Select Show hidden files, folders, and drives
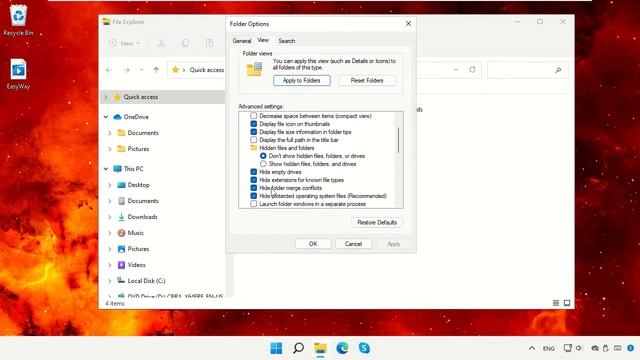 coord(263,164)
